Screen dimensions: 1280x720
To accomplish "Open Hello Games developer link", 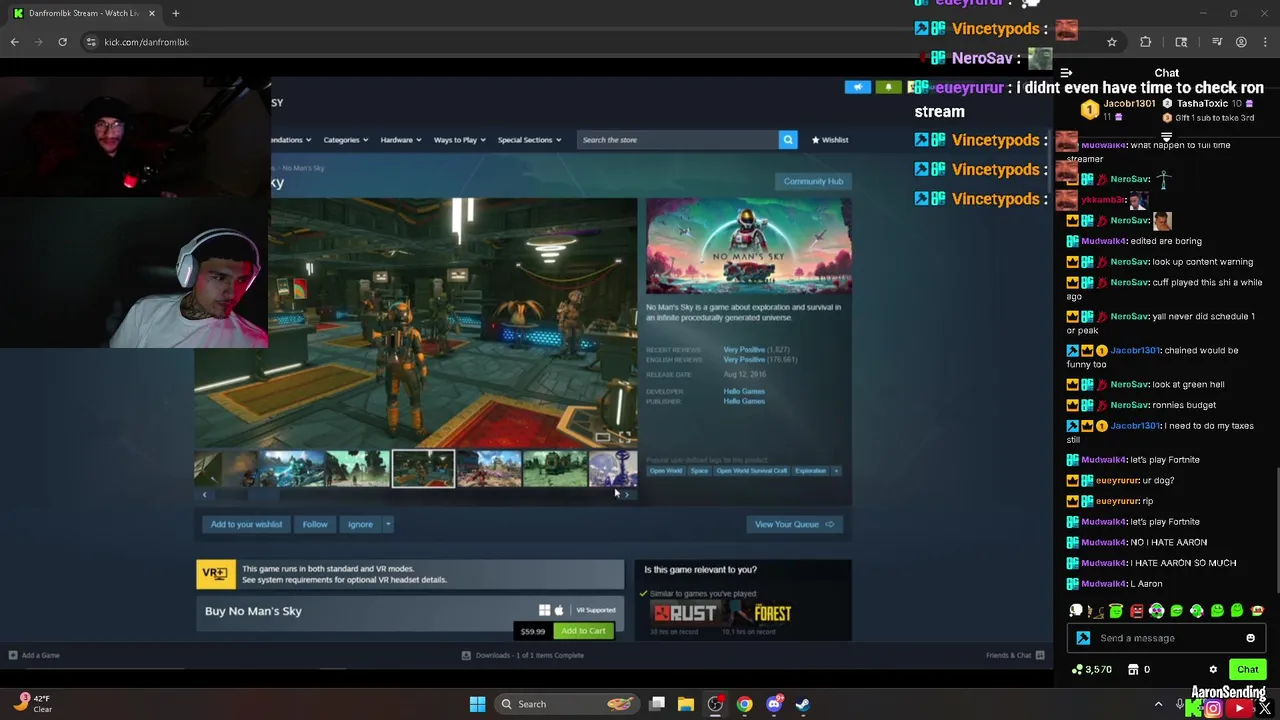I will [744, 391].
